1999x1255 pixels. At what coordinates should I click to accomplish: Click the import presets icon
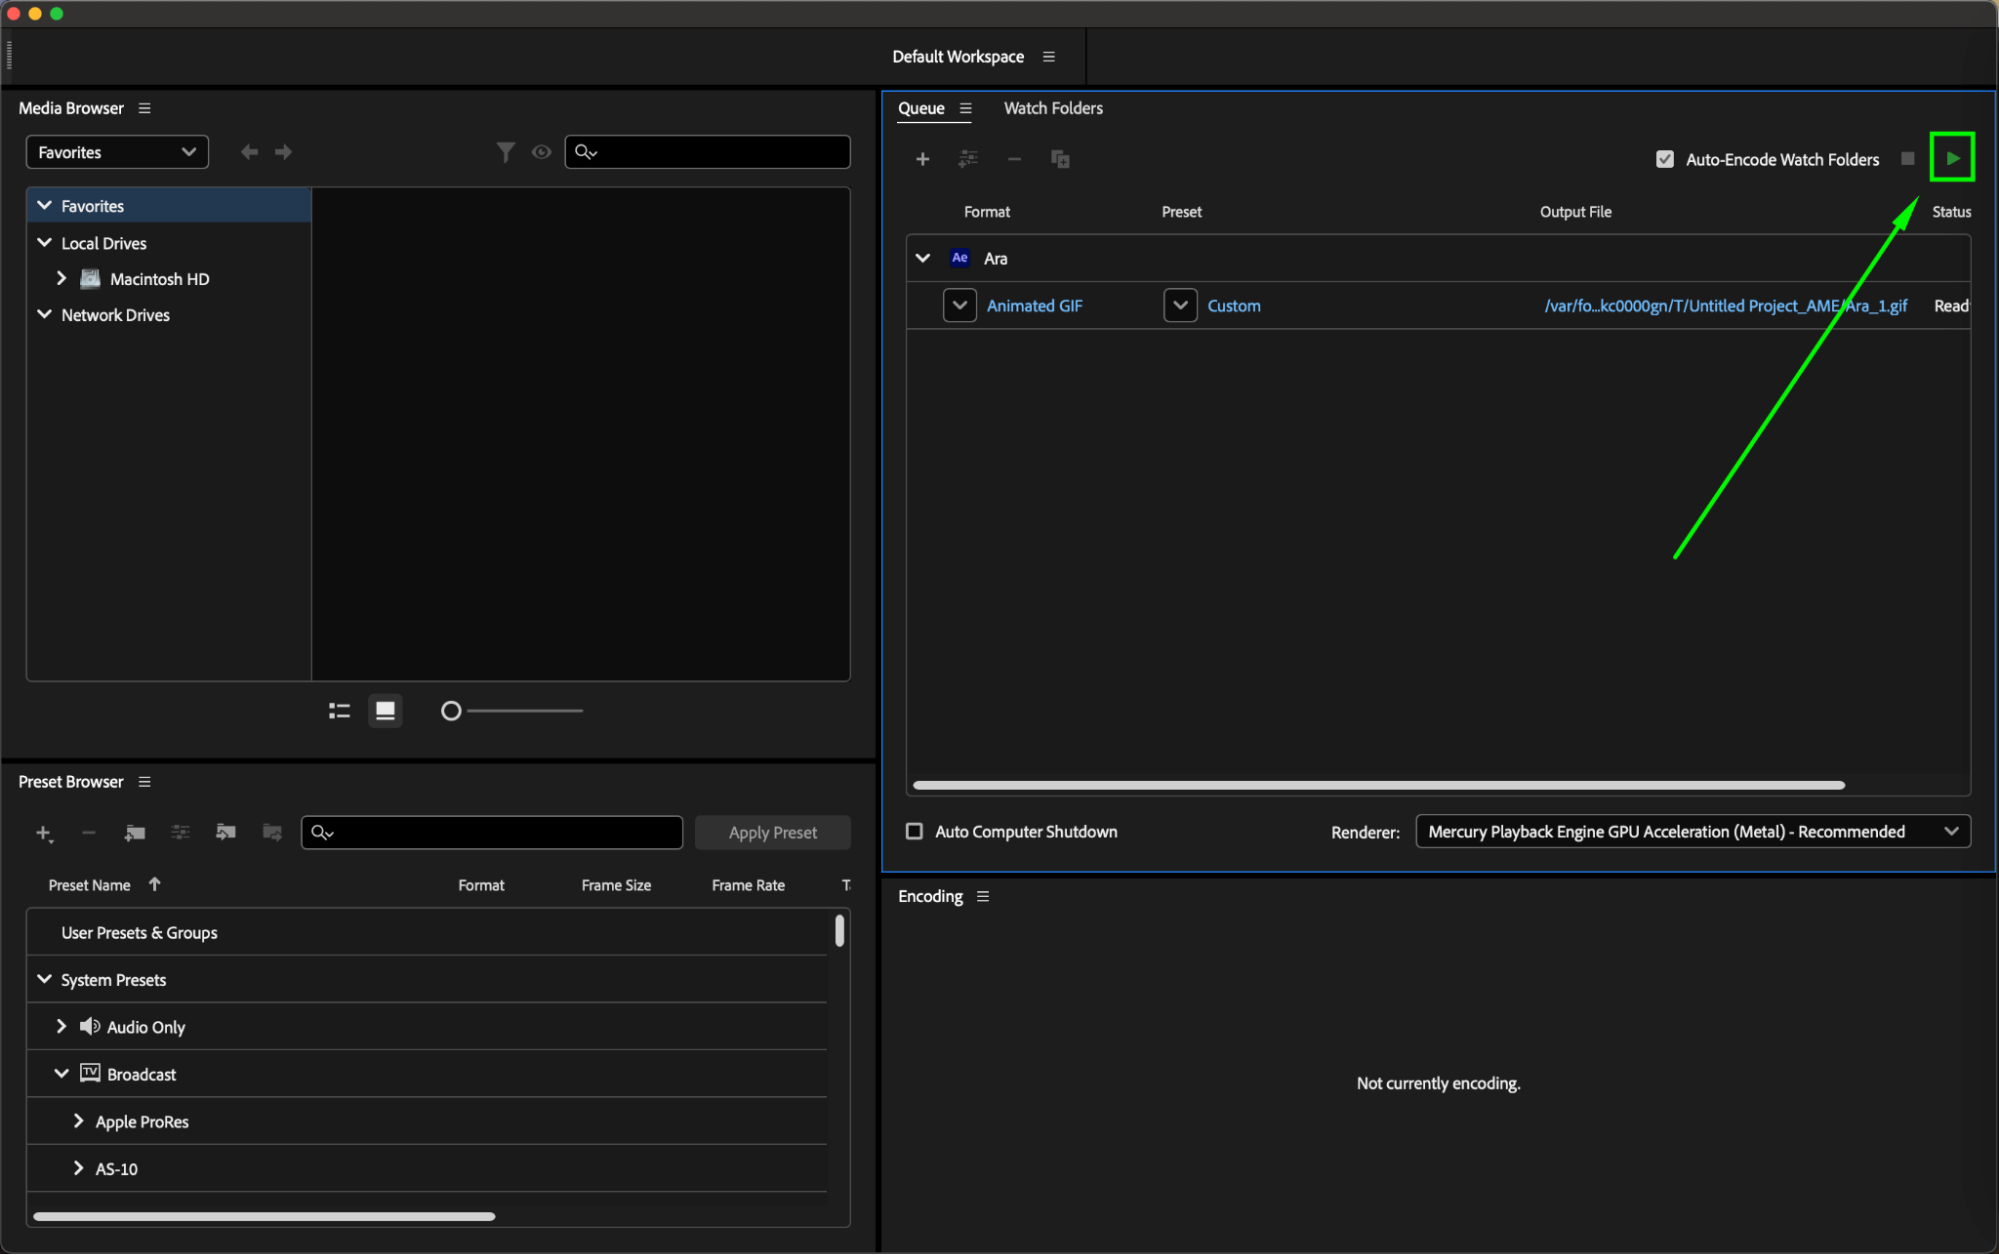click(226, 833)
